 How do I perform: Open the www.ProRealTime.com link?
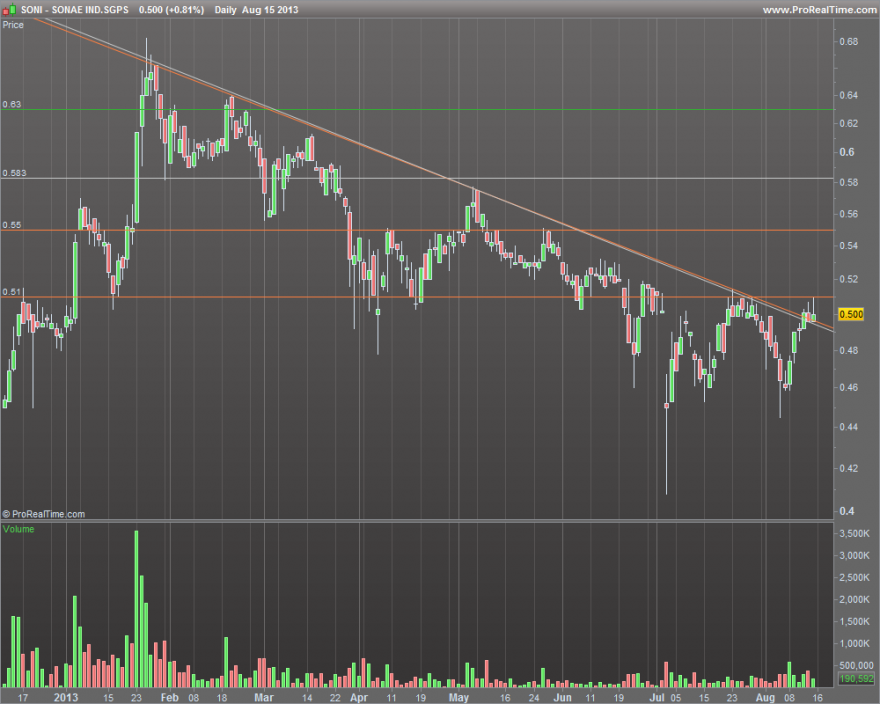point(819,10)
